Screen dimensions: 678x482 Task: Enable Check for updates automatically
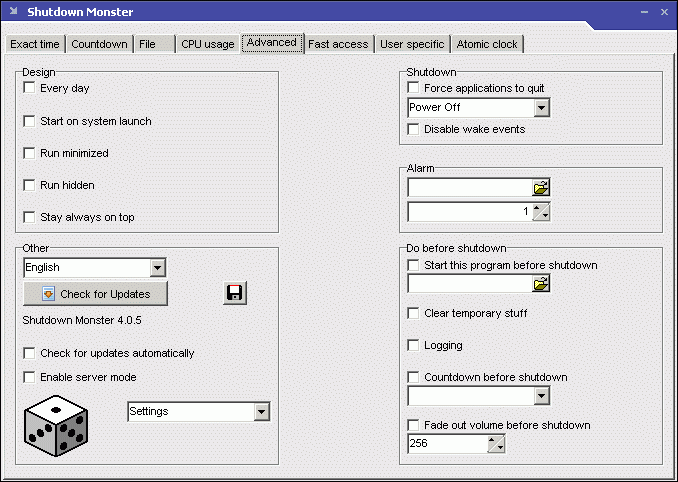pyautogui.click(x=29, y=353)
